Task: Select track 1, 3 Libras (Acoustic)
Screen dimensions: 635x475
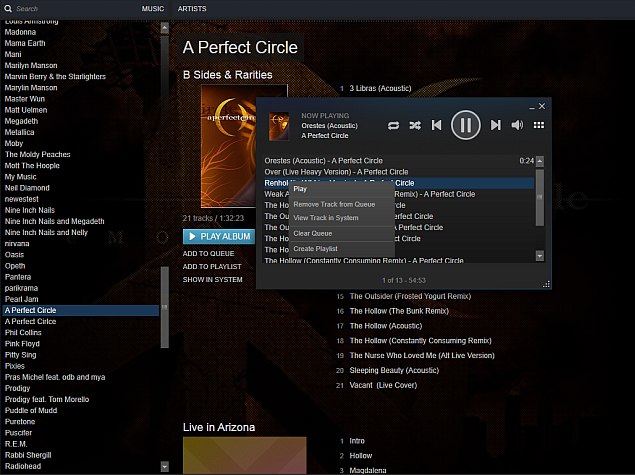Action: tap(380, 88)
